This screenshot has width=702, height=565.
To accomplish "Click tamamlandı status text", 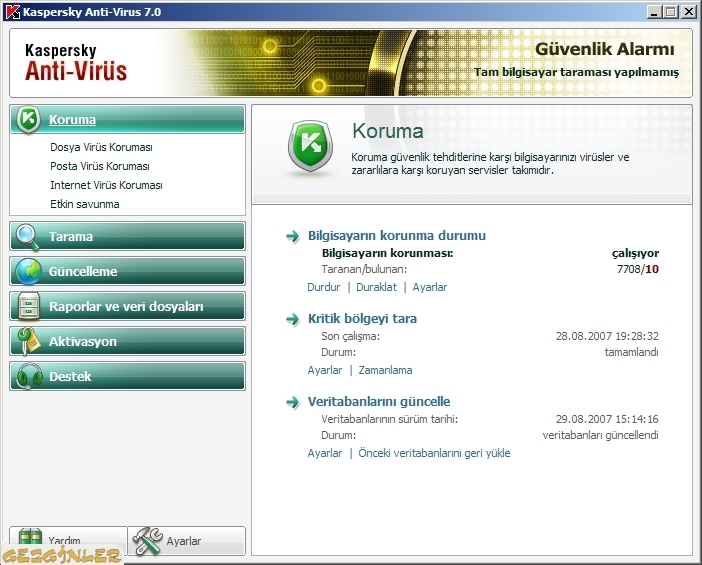I will coord(631,352).
